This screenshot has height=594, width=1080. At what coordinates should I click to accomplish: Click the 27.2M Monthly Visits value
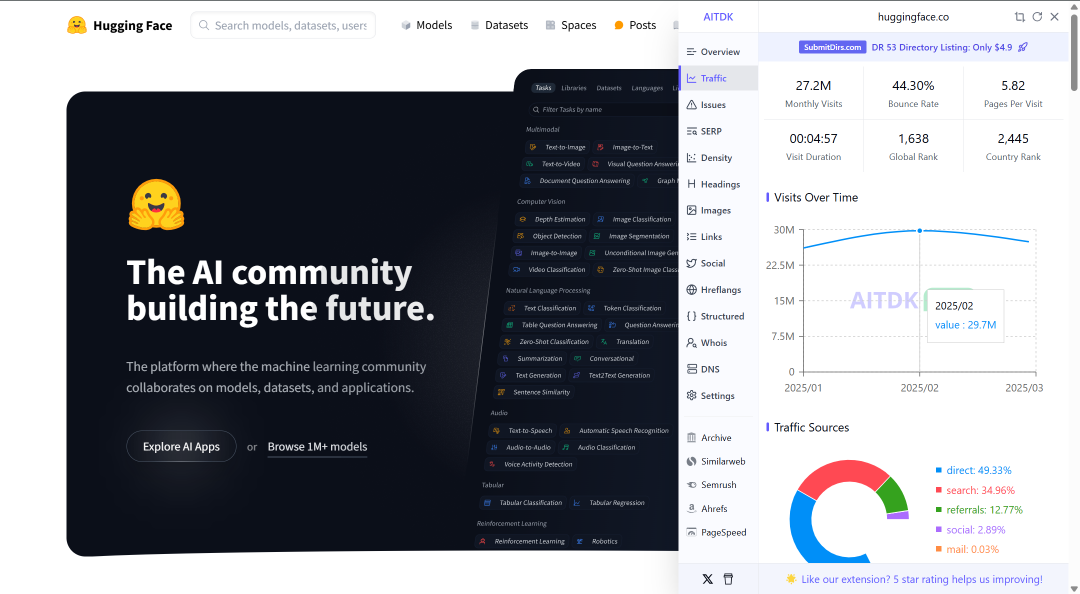(x=813, y=85)
